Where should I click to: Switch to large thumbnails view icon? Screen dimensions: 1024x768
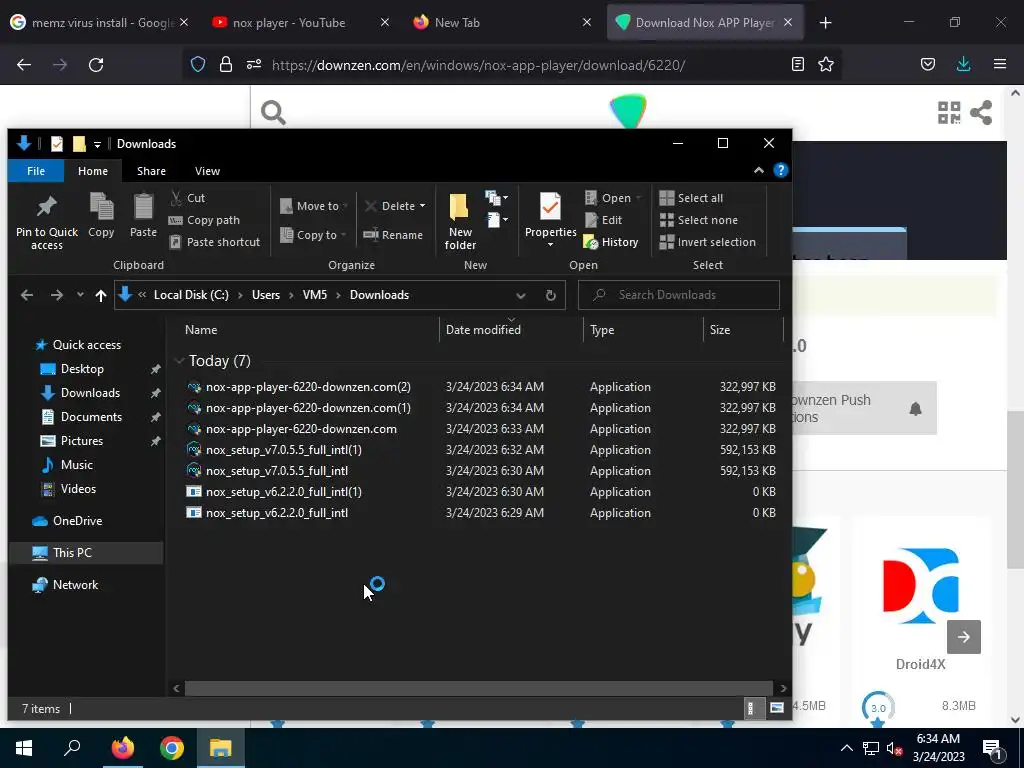click(x=776, y=708)
